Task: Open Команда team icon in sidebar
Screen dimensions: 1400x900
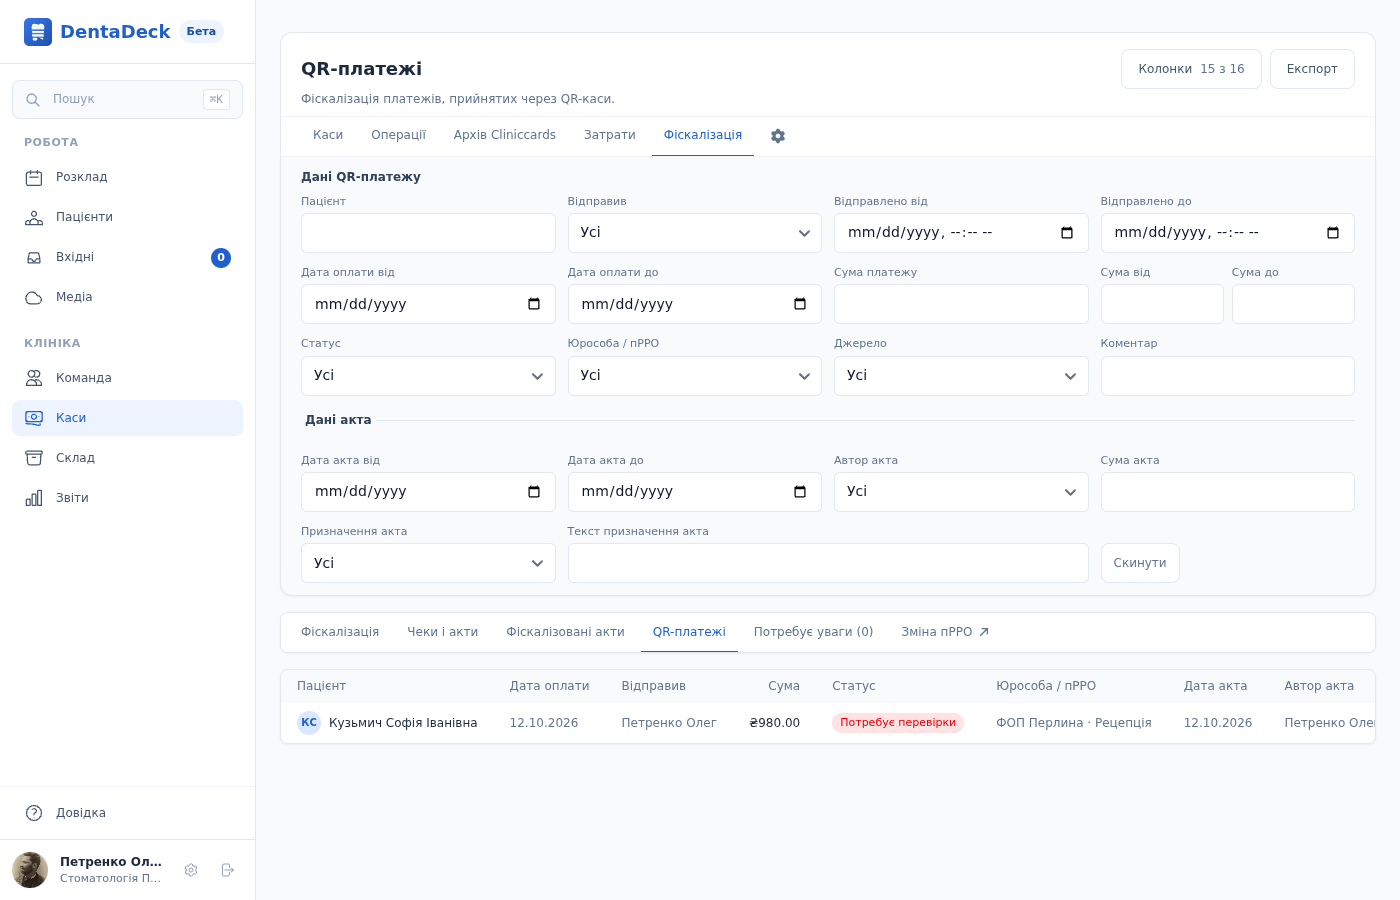Action: click(34, 378)
